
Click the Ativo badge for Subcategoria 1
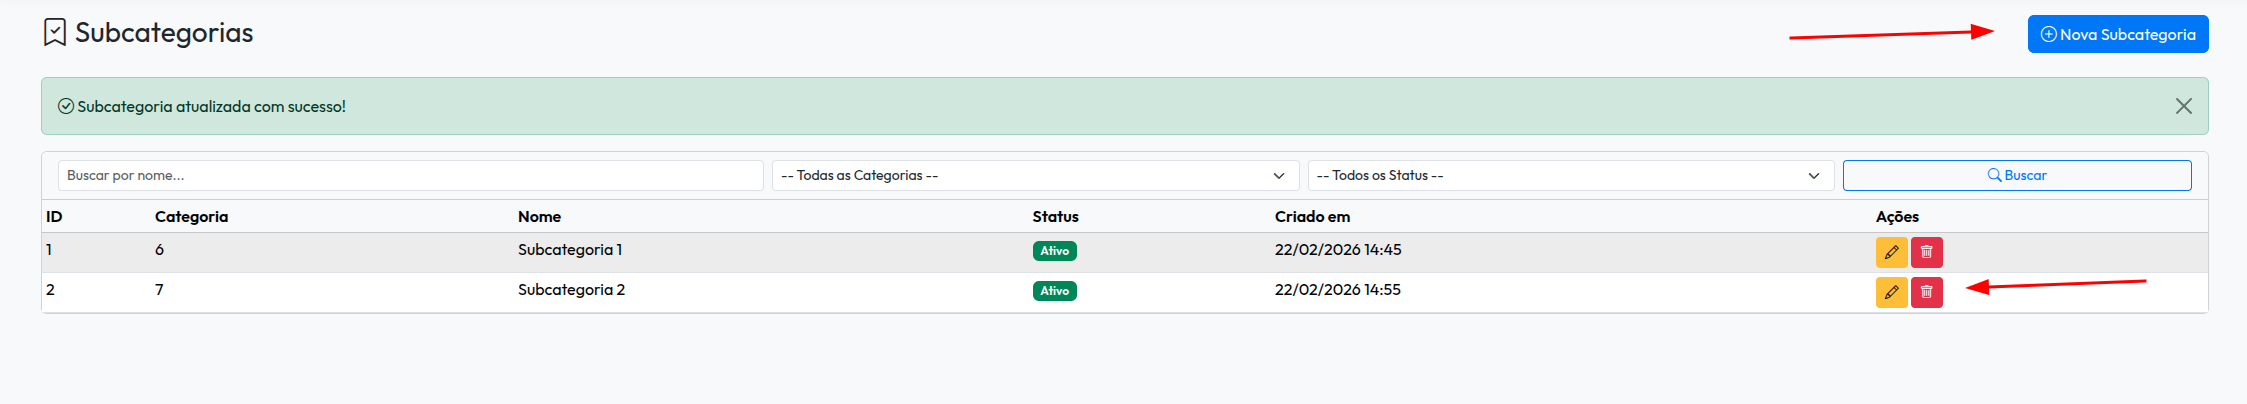(1054, 251)
